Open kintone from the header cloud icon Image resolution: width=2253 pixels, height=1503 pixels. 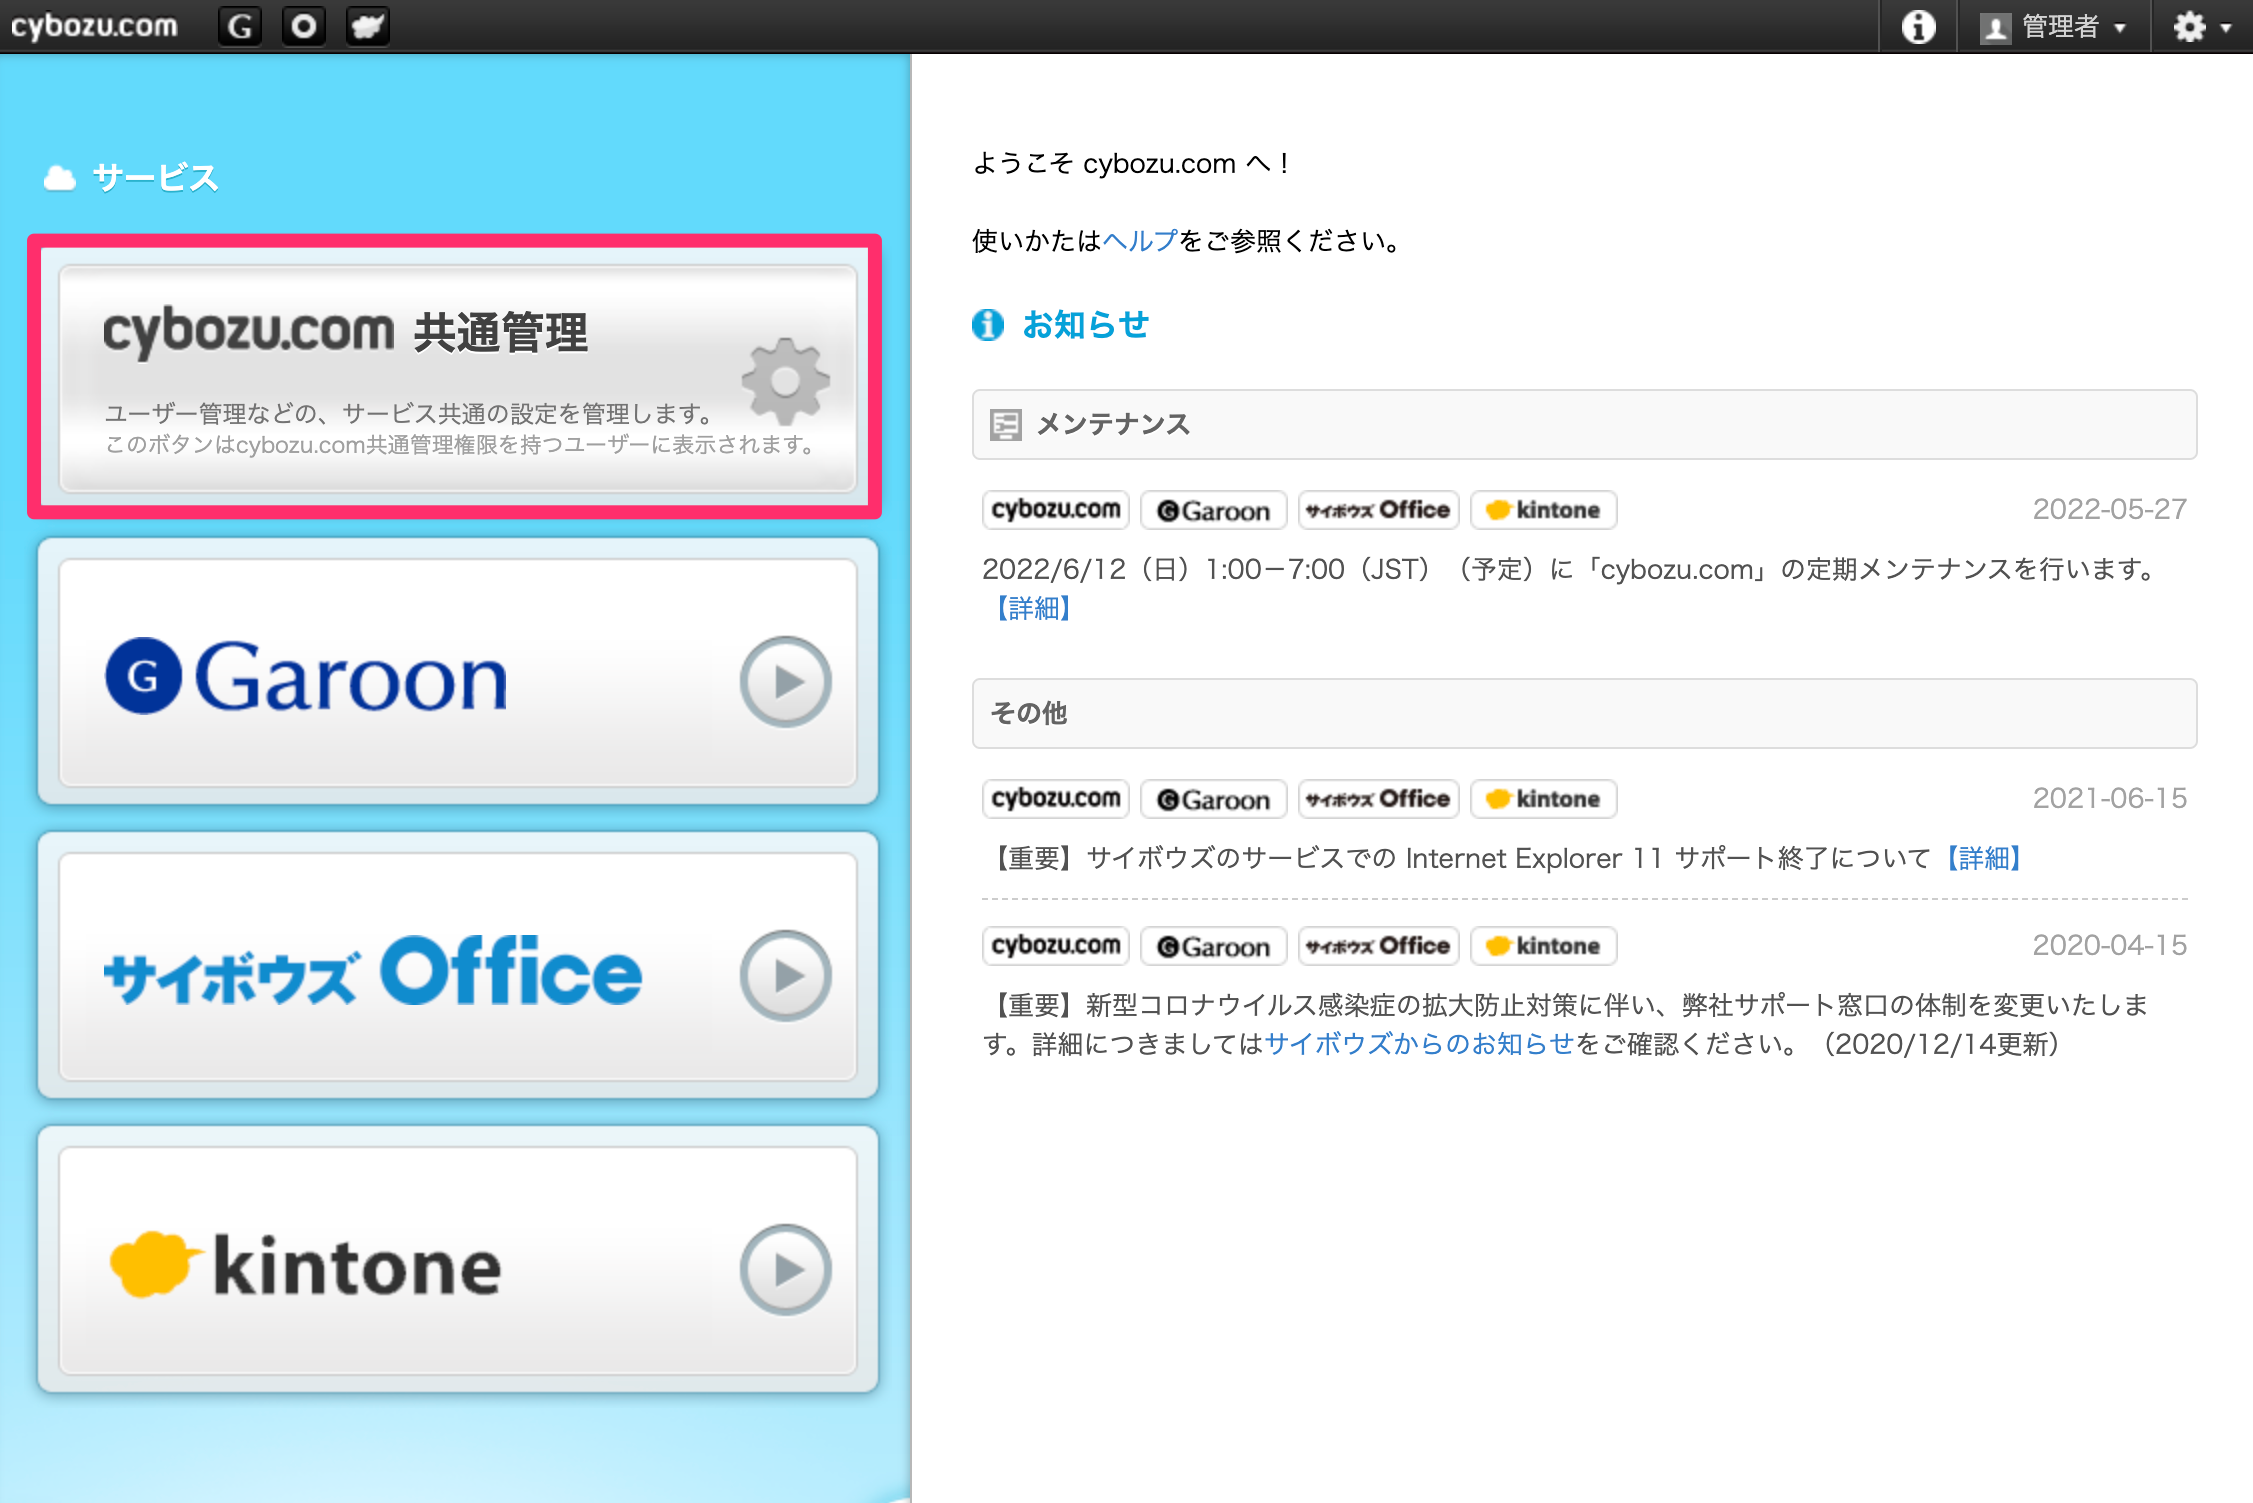coord(368,26)
